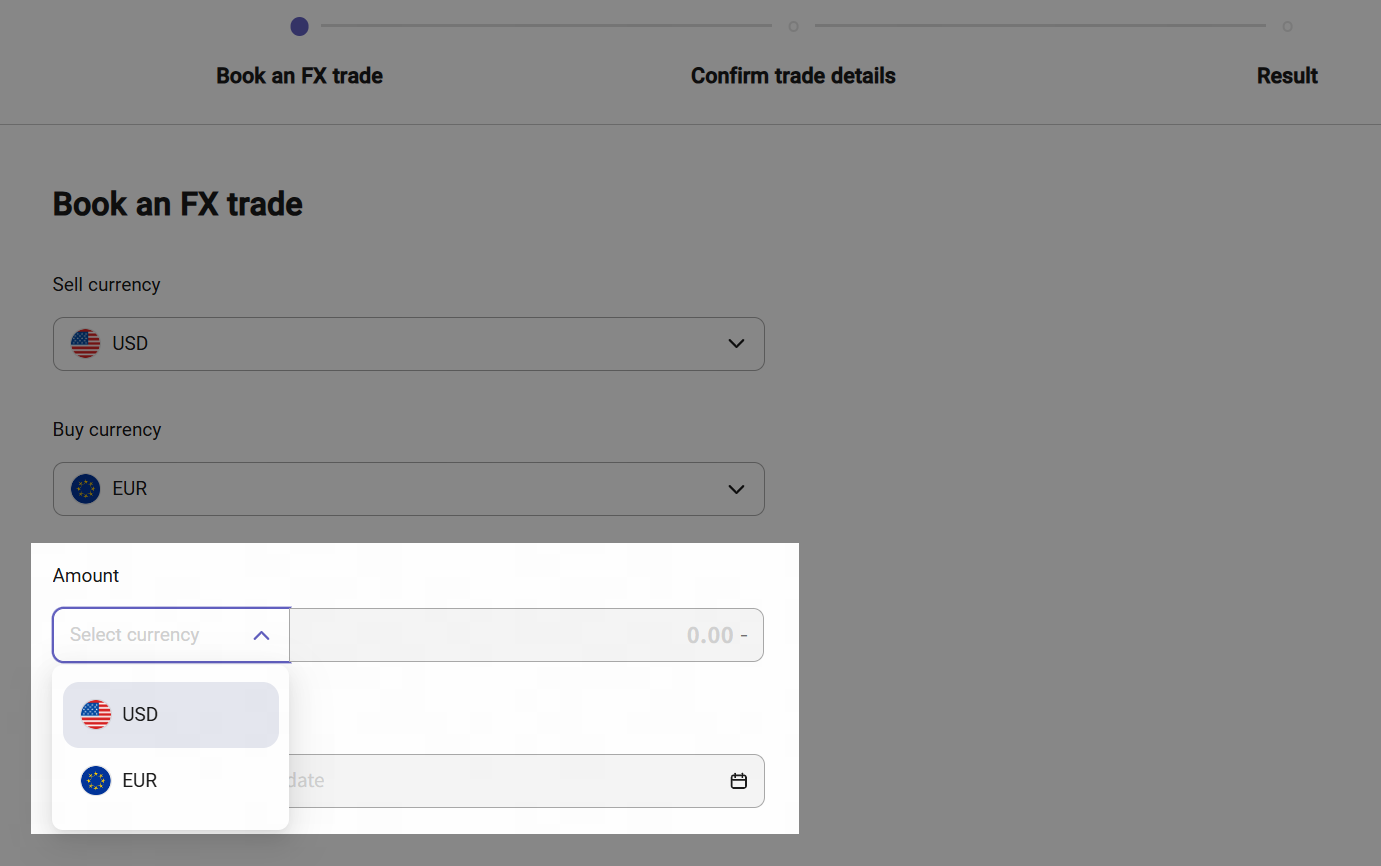
Task: Go to the Result step
Action: pos(1287,76)
